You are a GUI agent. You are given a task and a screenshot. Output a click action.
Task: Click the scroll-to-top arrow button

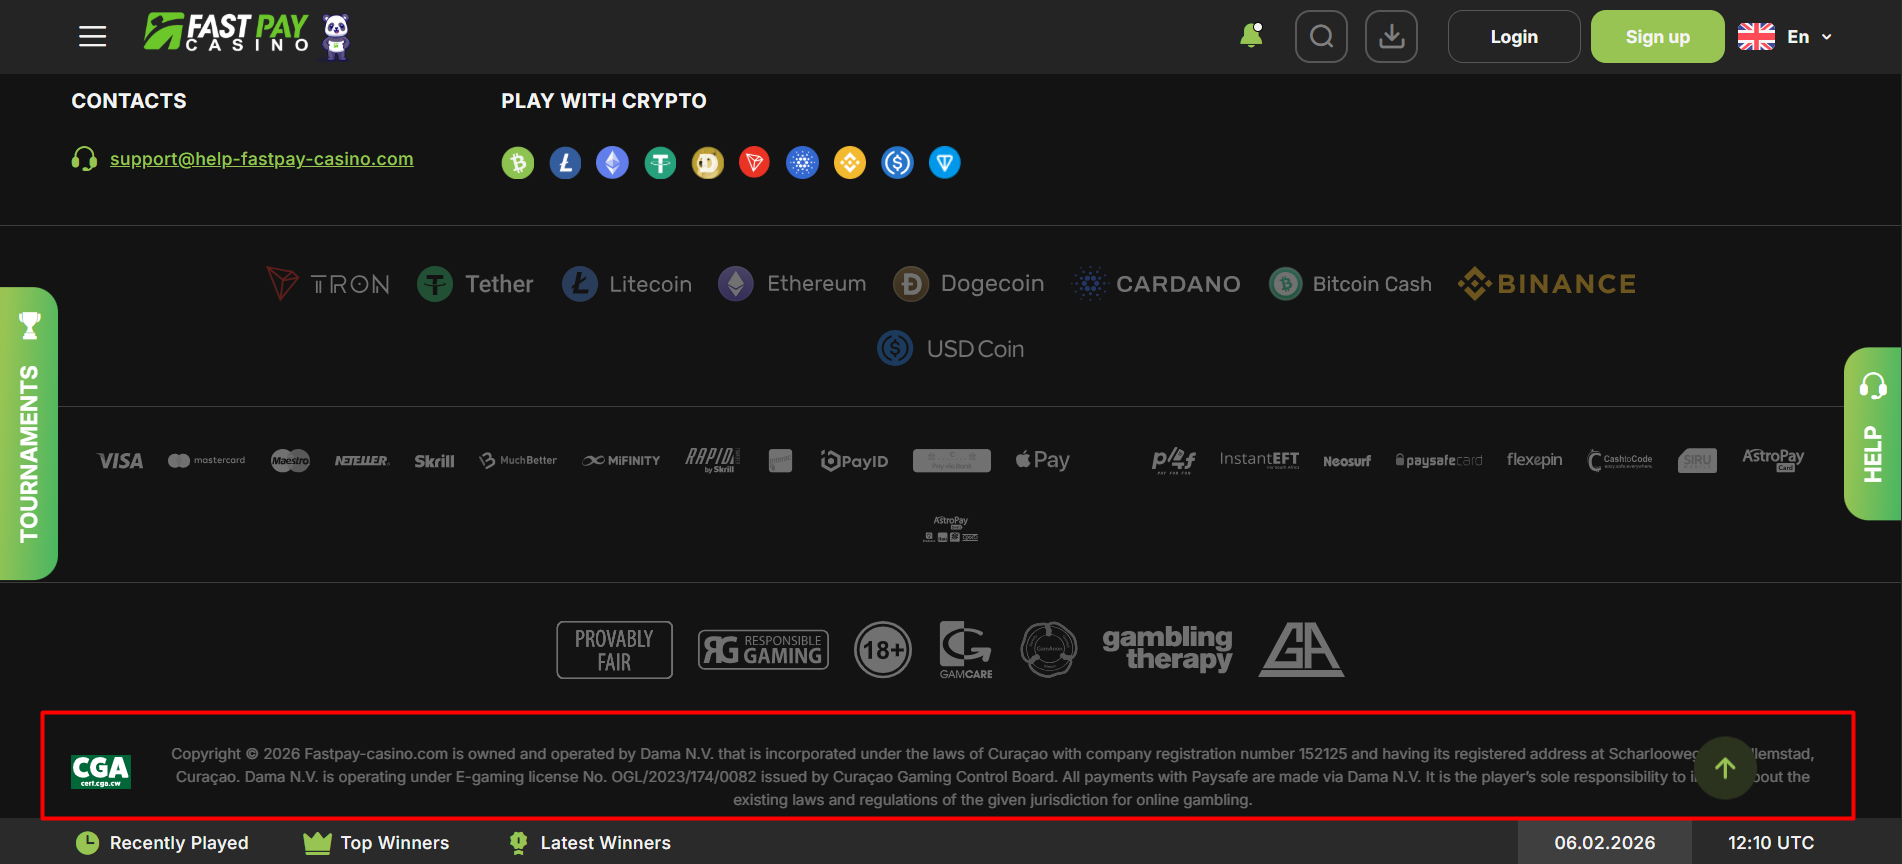coord(1725,768)
